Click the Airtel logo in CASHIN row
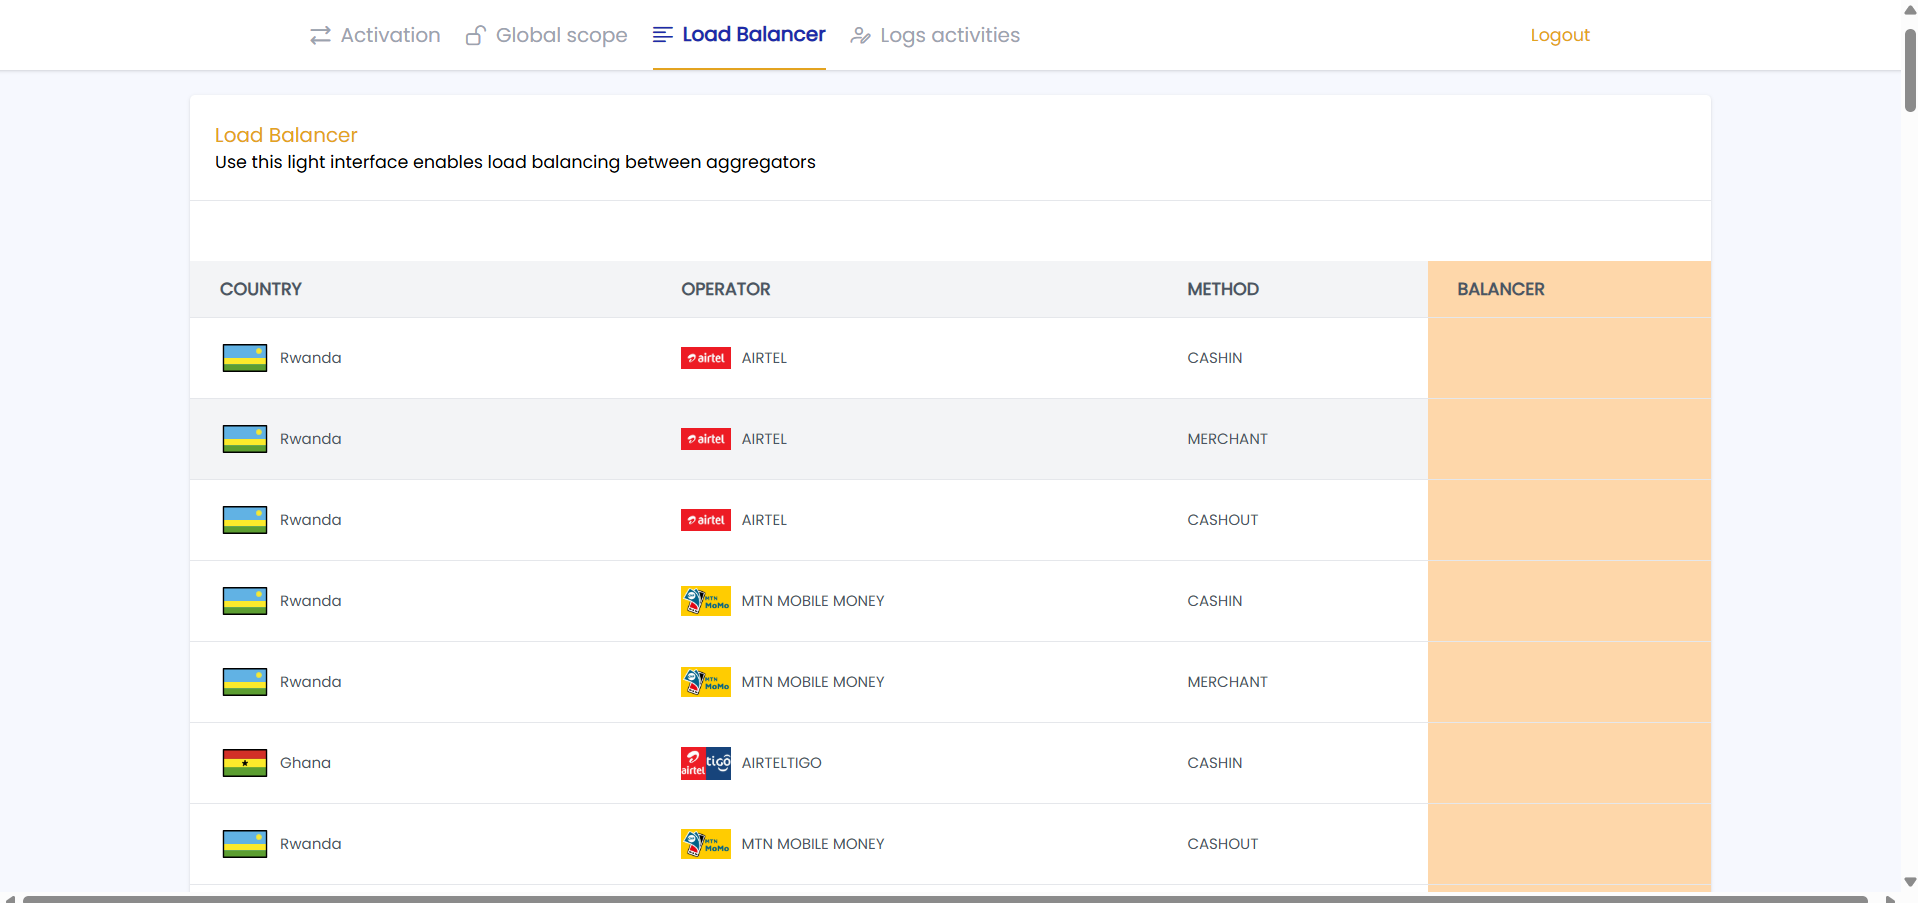 [705, 358]
